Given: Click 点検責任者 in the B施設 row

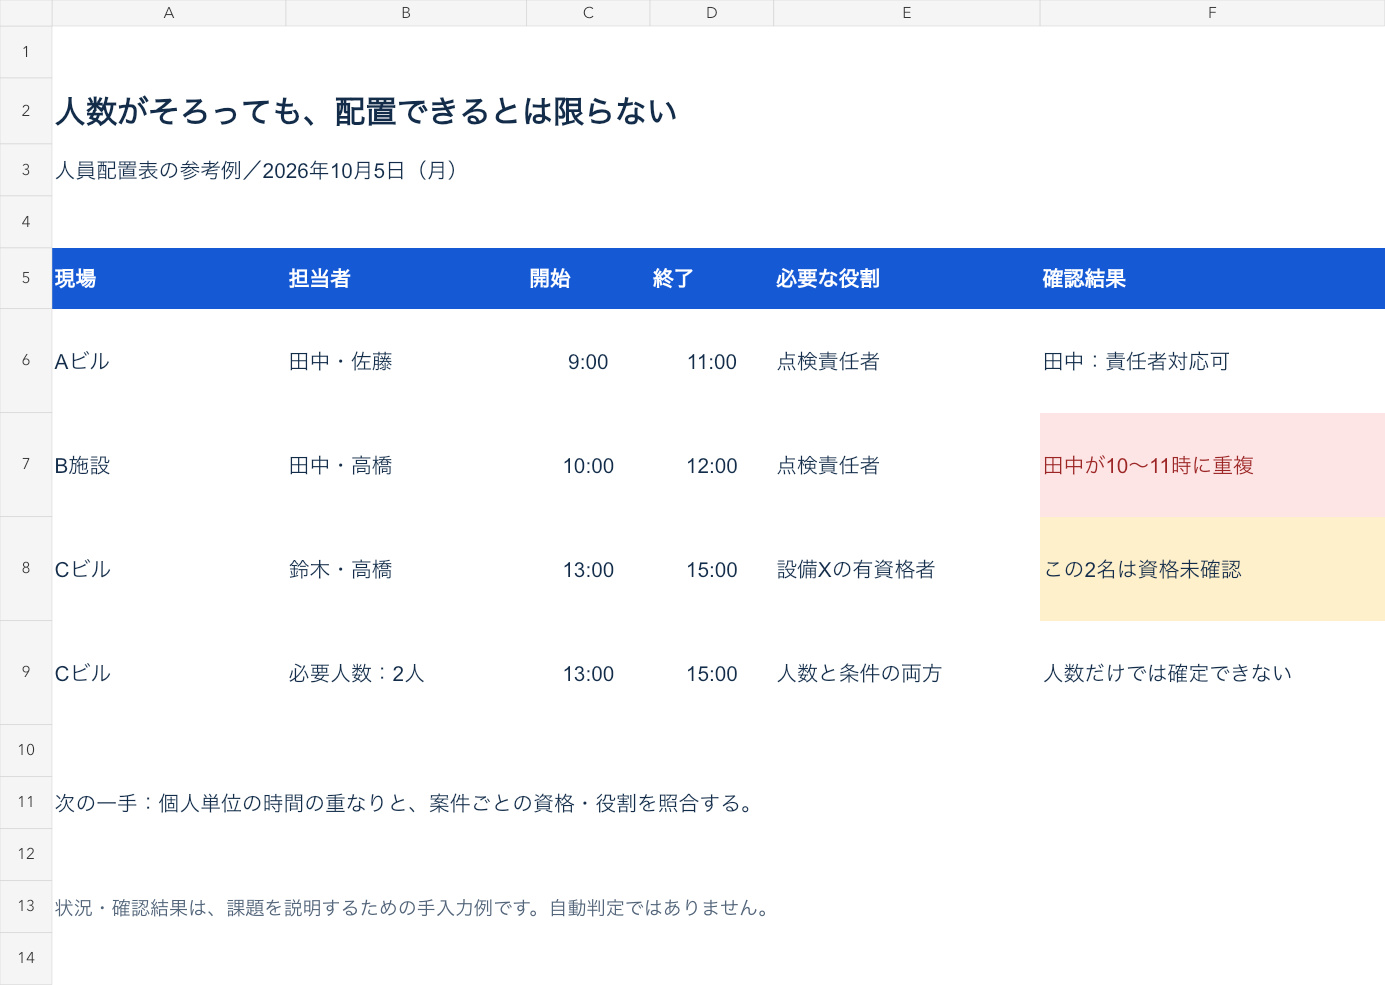Looking at the screenshot, I should click(x=907, y=465).
